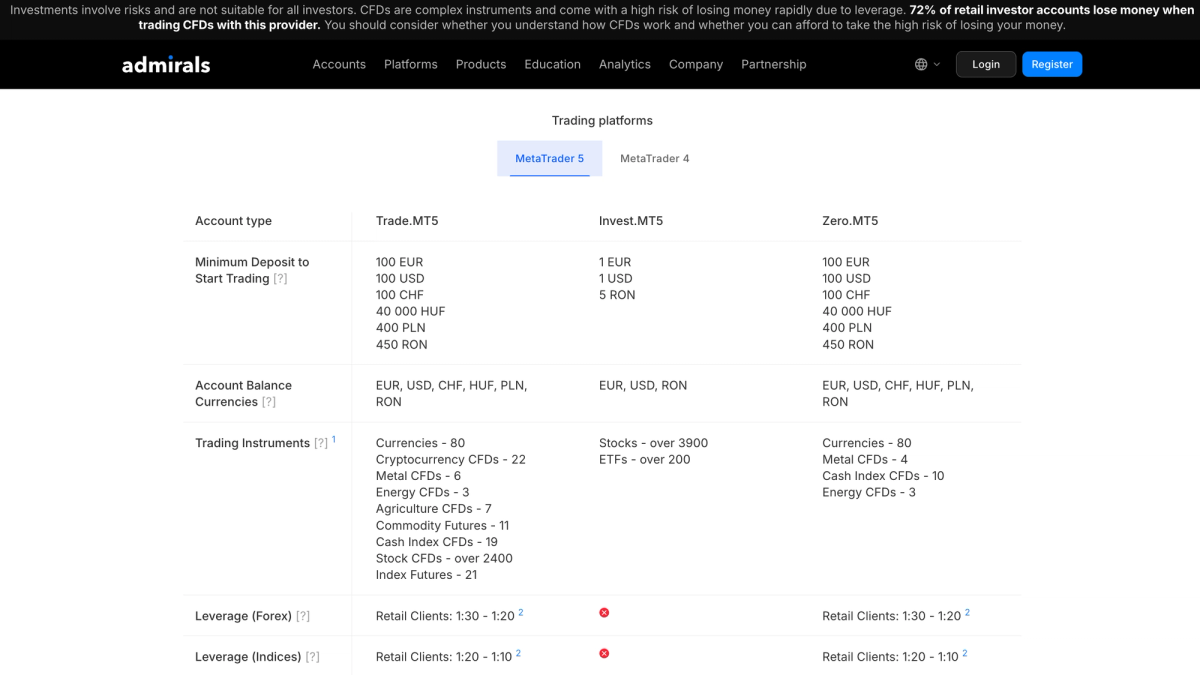Open footnote 2 in Zero.MT5 Indices leverage

[964, 653]
